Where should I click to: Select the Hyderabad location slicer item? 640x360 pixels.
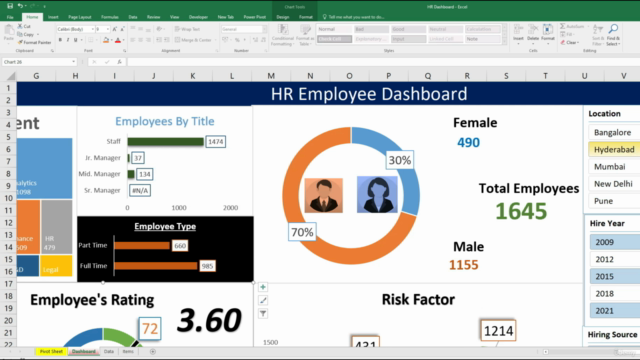click(x=614, y=149)
